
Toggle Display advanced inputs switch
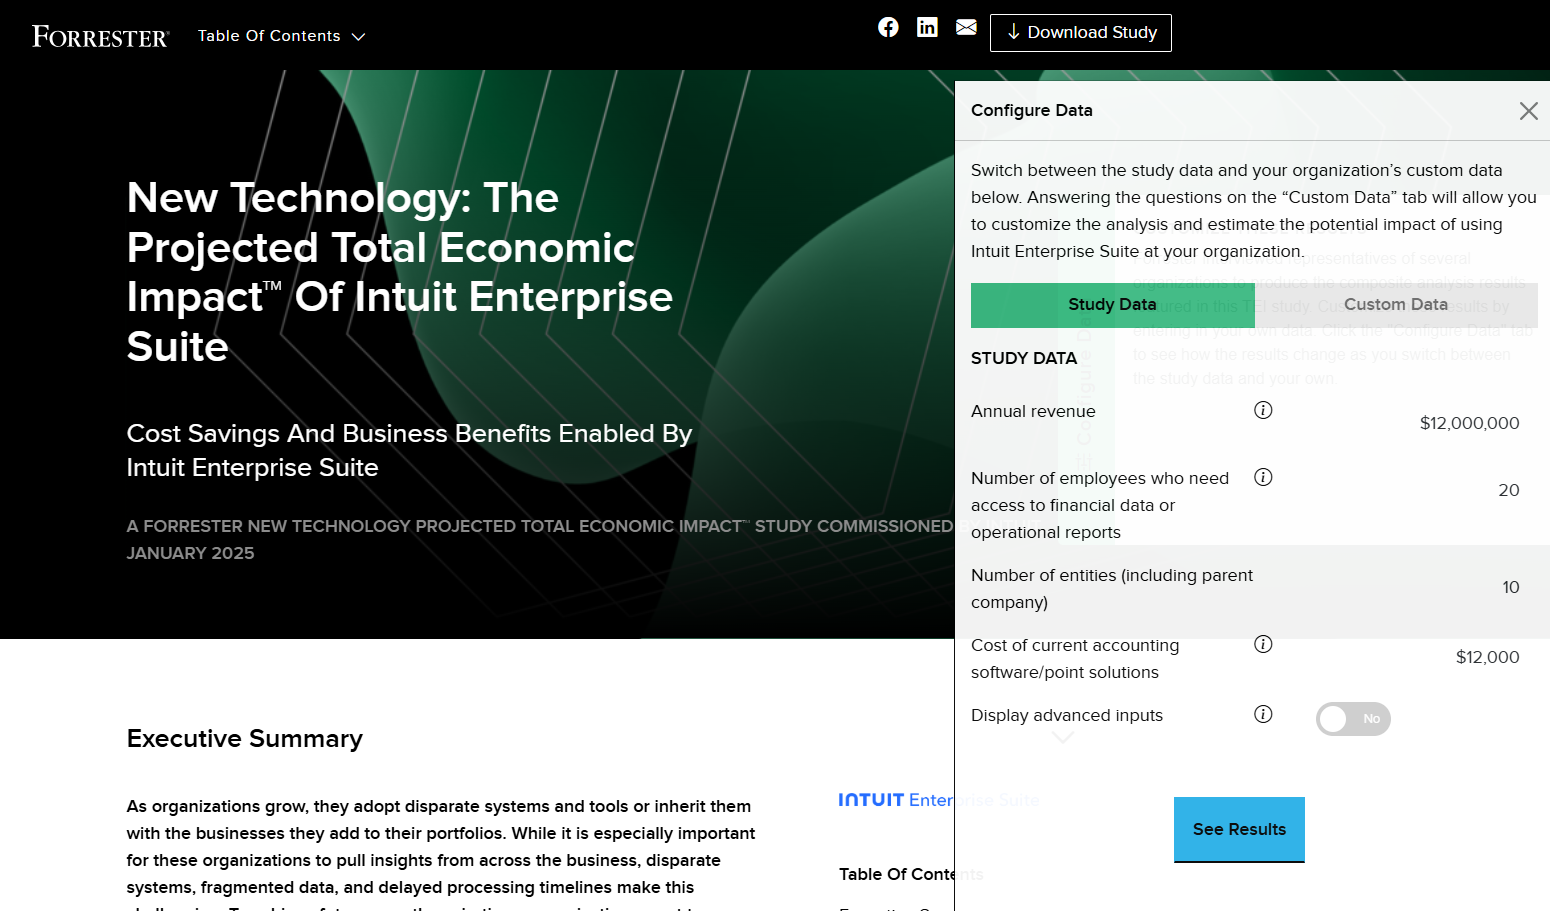pyautogui.click(x=1353, y=719)
